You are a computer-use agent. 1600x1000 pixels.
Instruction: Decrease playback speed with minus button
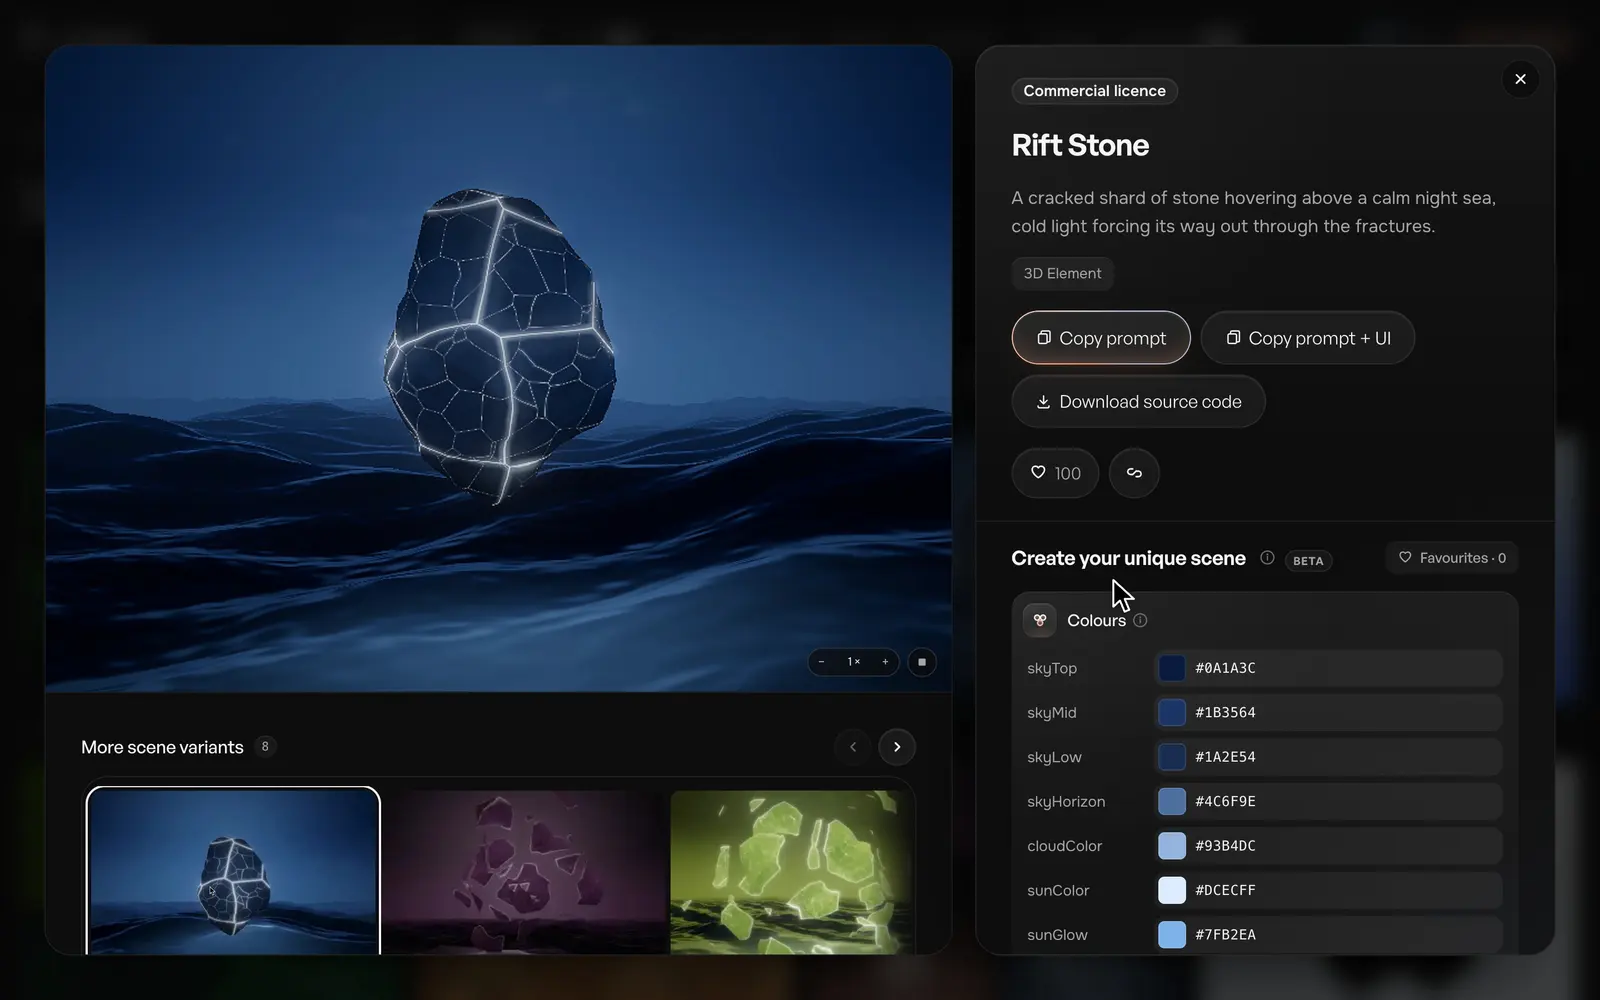point(822,662)
